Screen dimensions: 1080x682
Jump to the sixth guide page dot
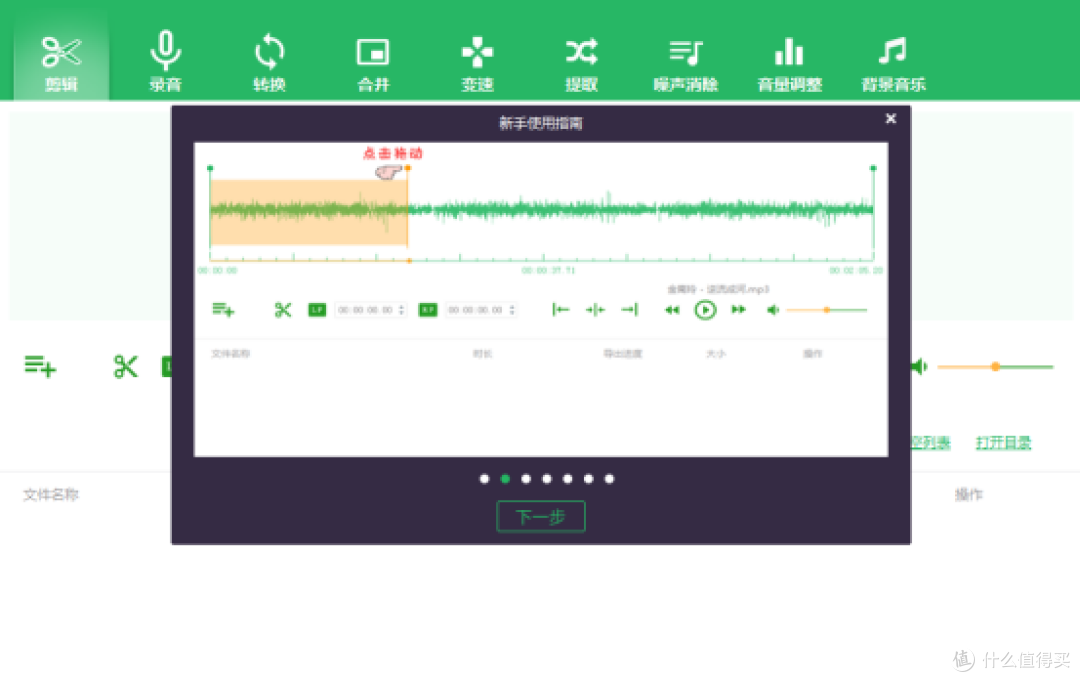pos(588,479)
